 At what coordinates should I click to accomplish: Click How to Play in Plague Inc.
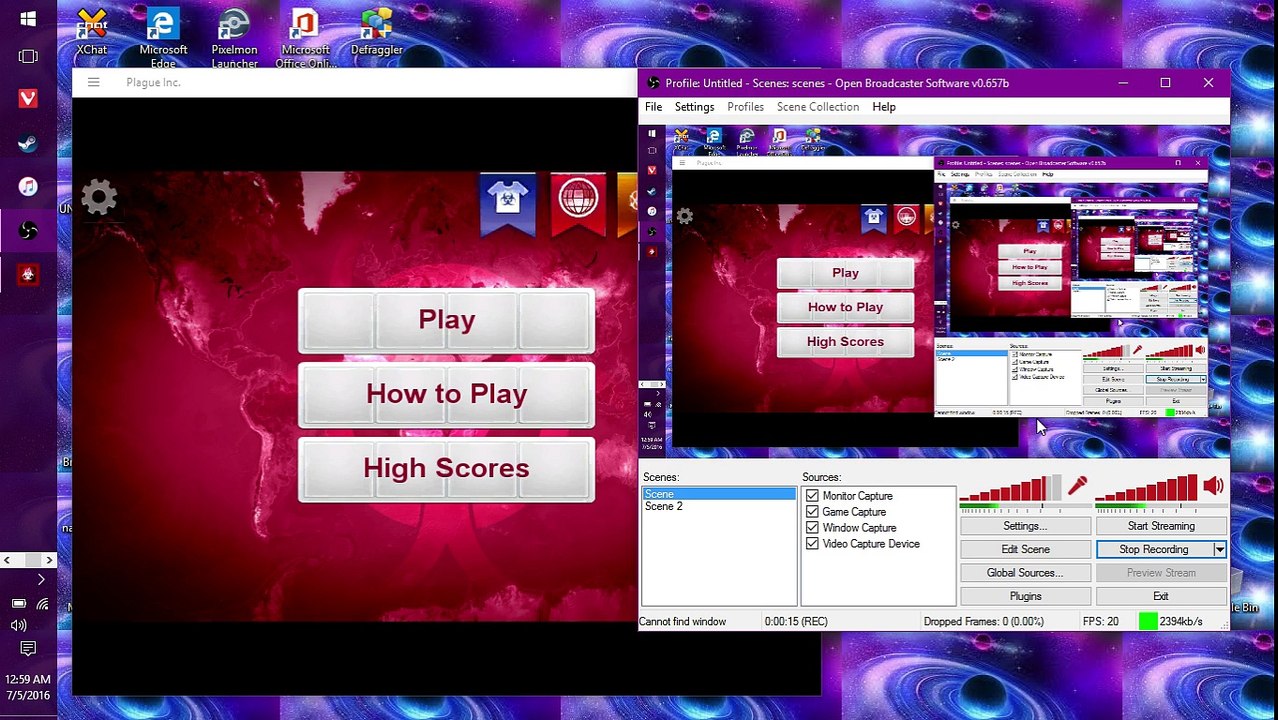446,394
